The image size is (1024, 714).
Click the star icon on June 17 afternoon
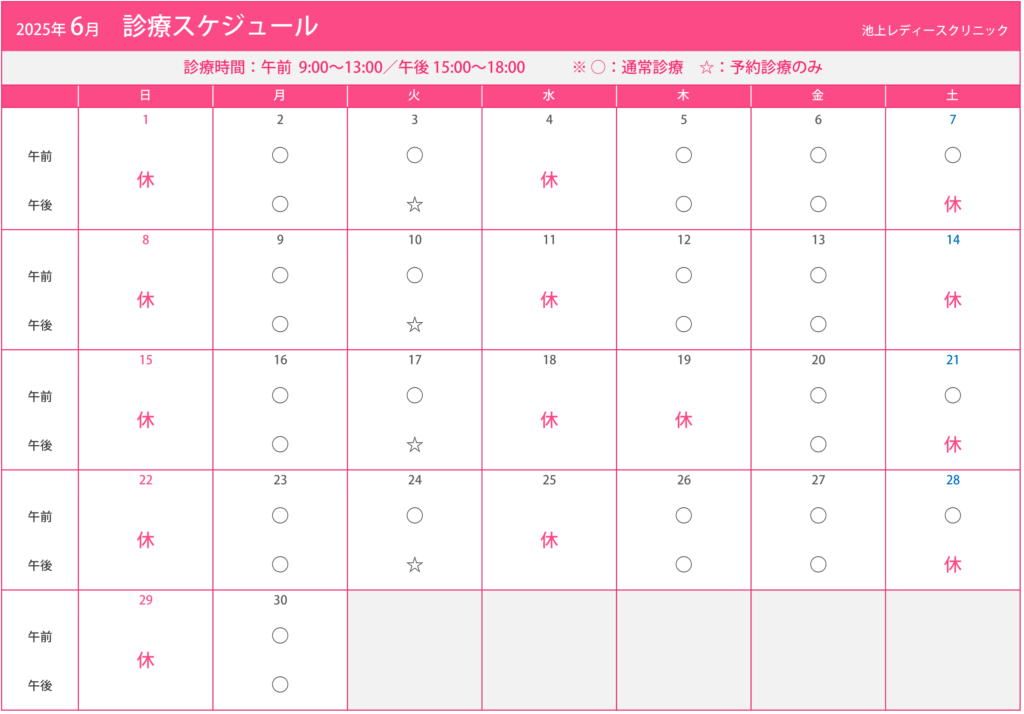coord(415,445)
